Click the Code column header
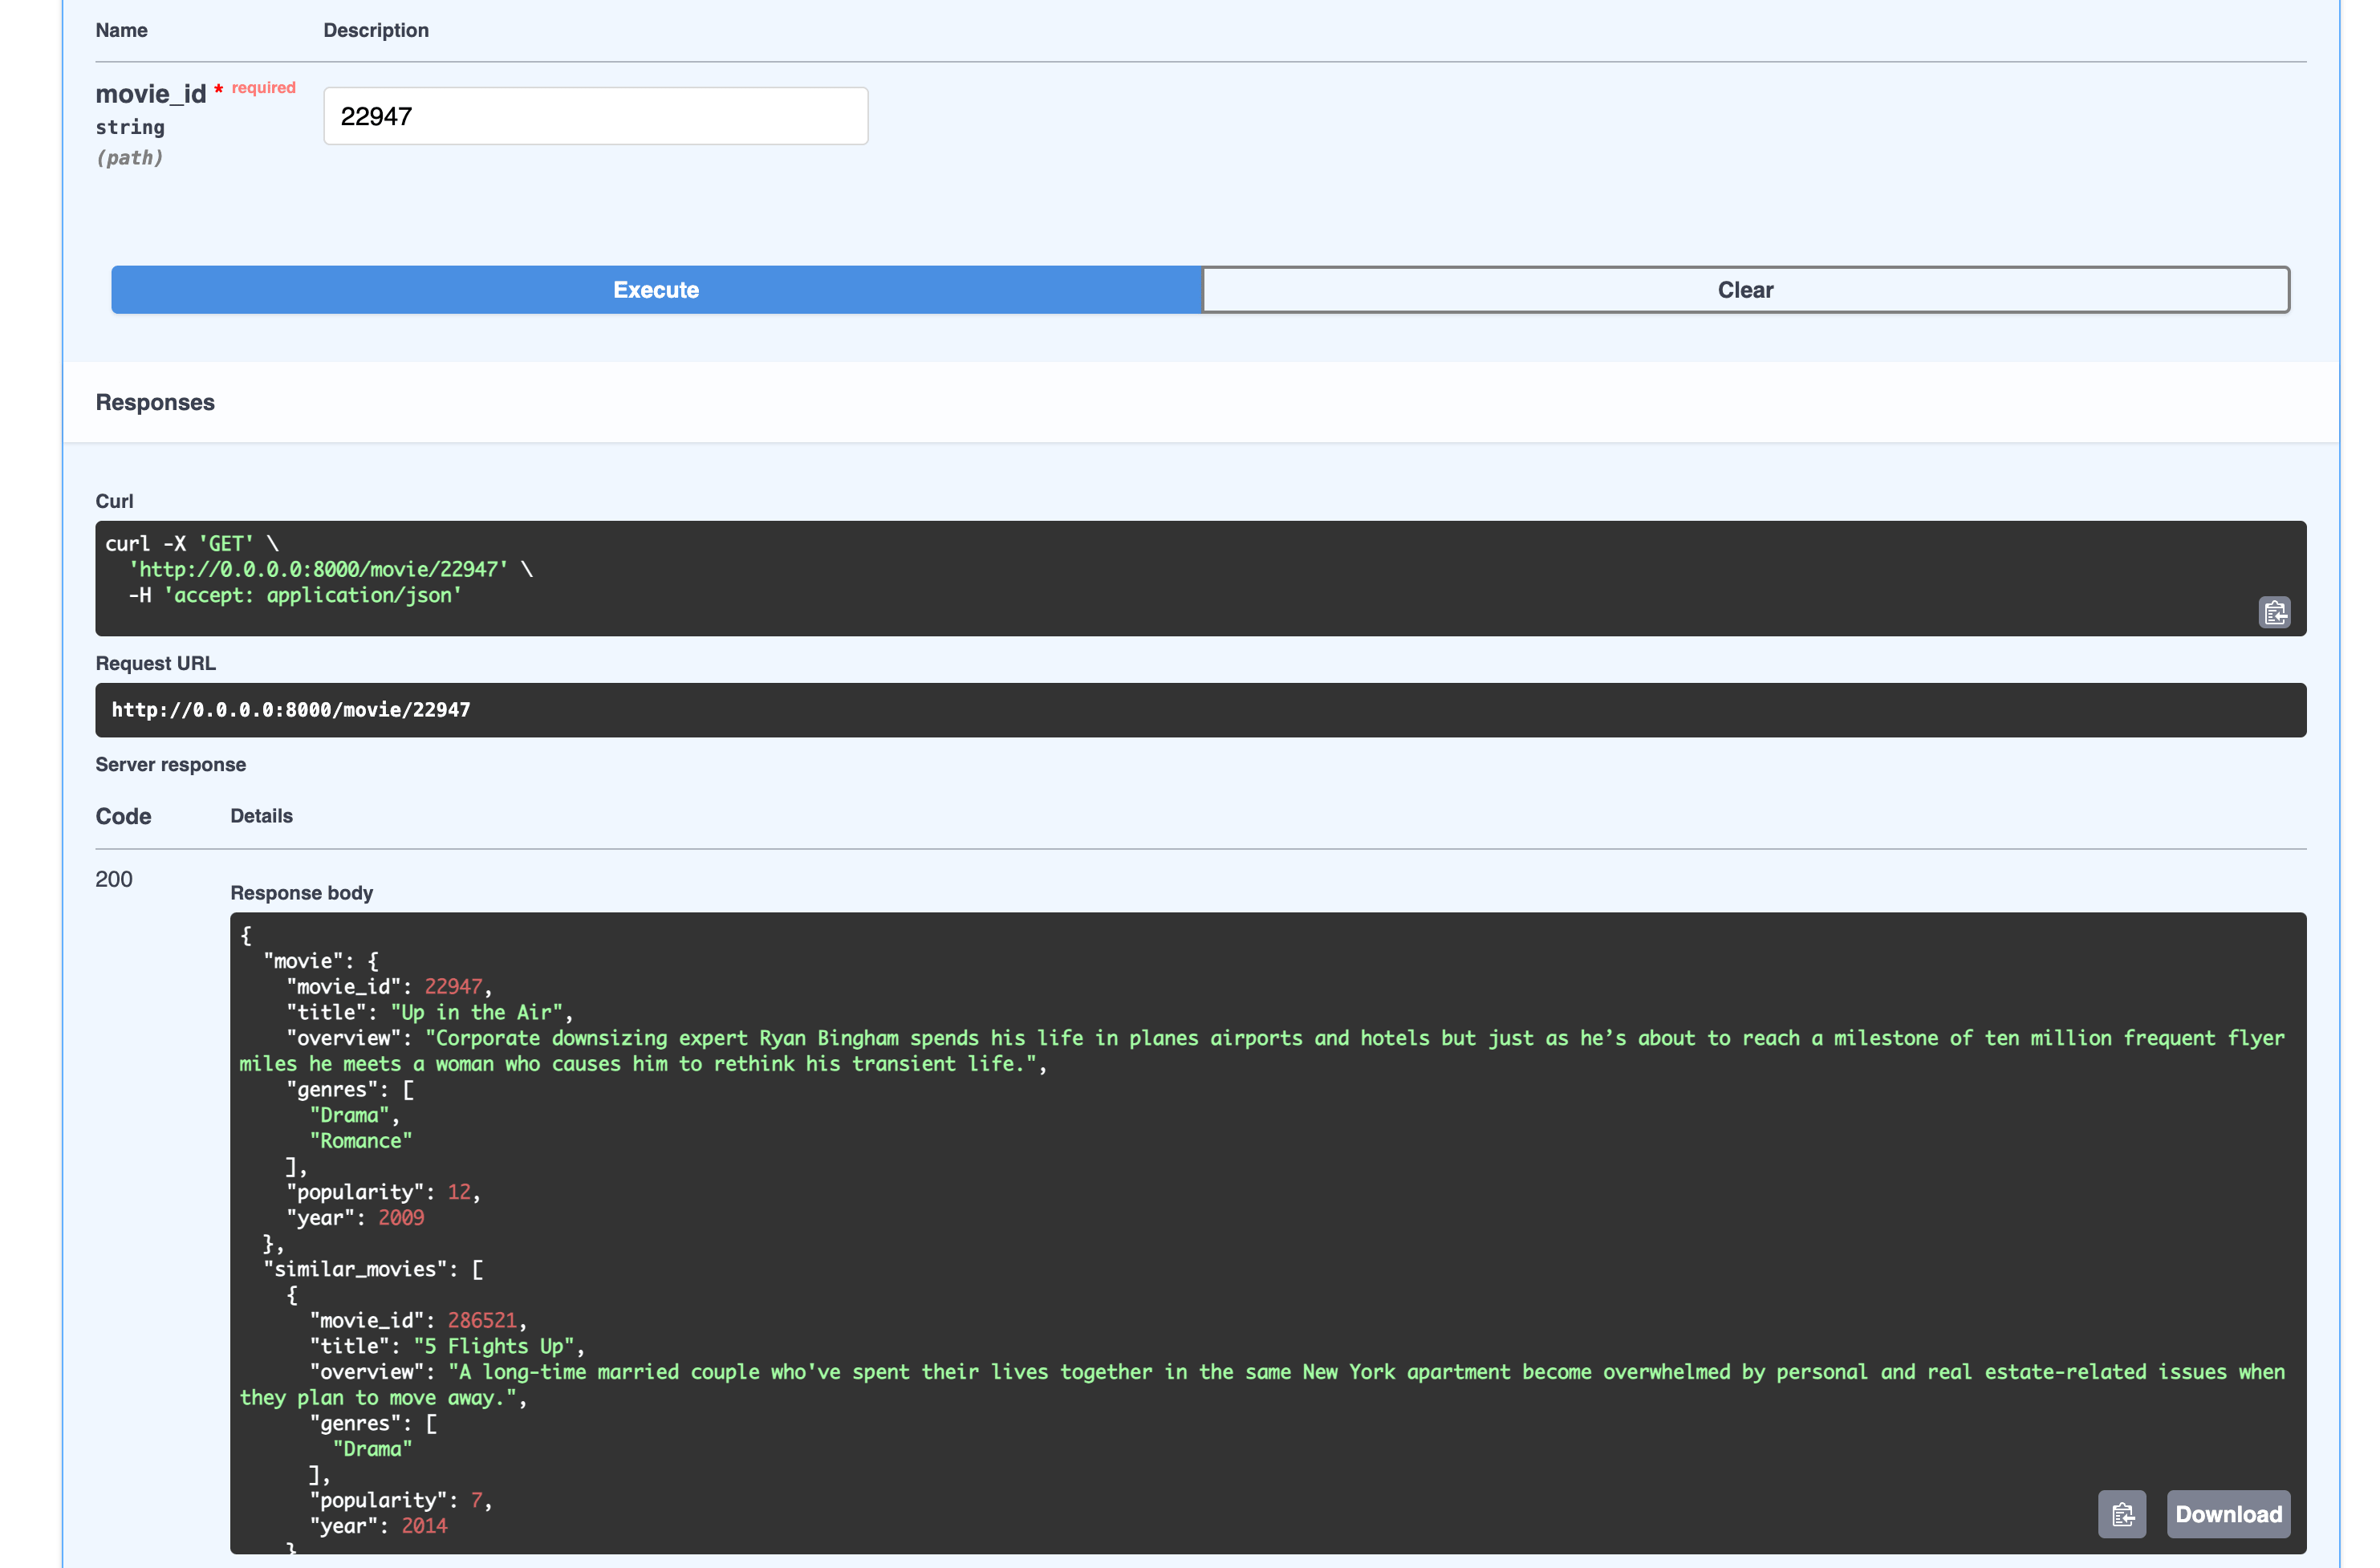The image size is (2380, 1568). (122, 816)
